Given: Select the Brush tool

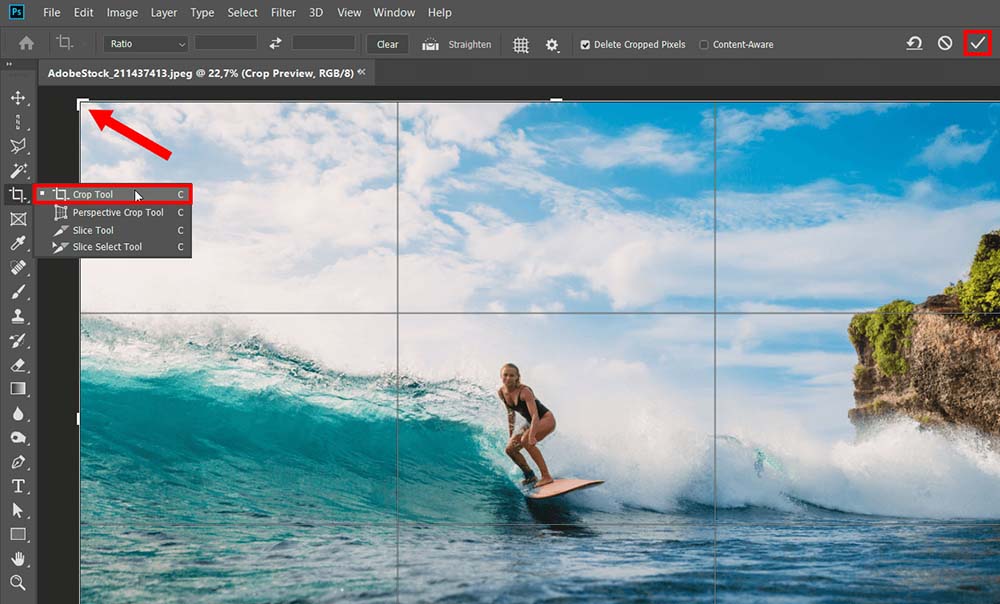Looking at the screenshot, I should pos(18,292).
